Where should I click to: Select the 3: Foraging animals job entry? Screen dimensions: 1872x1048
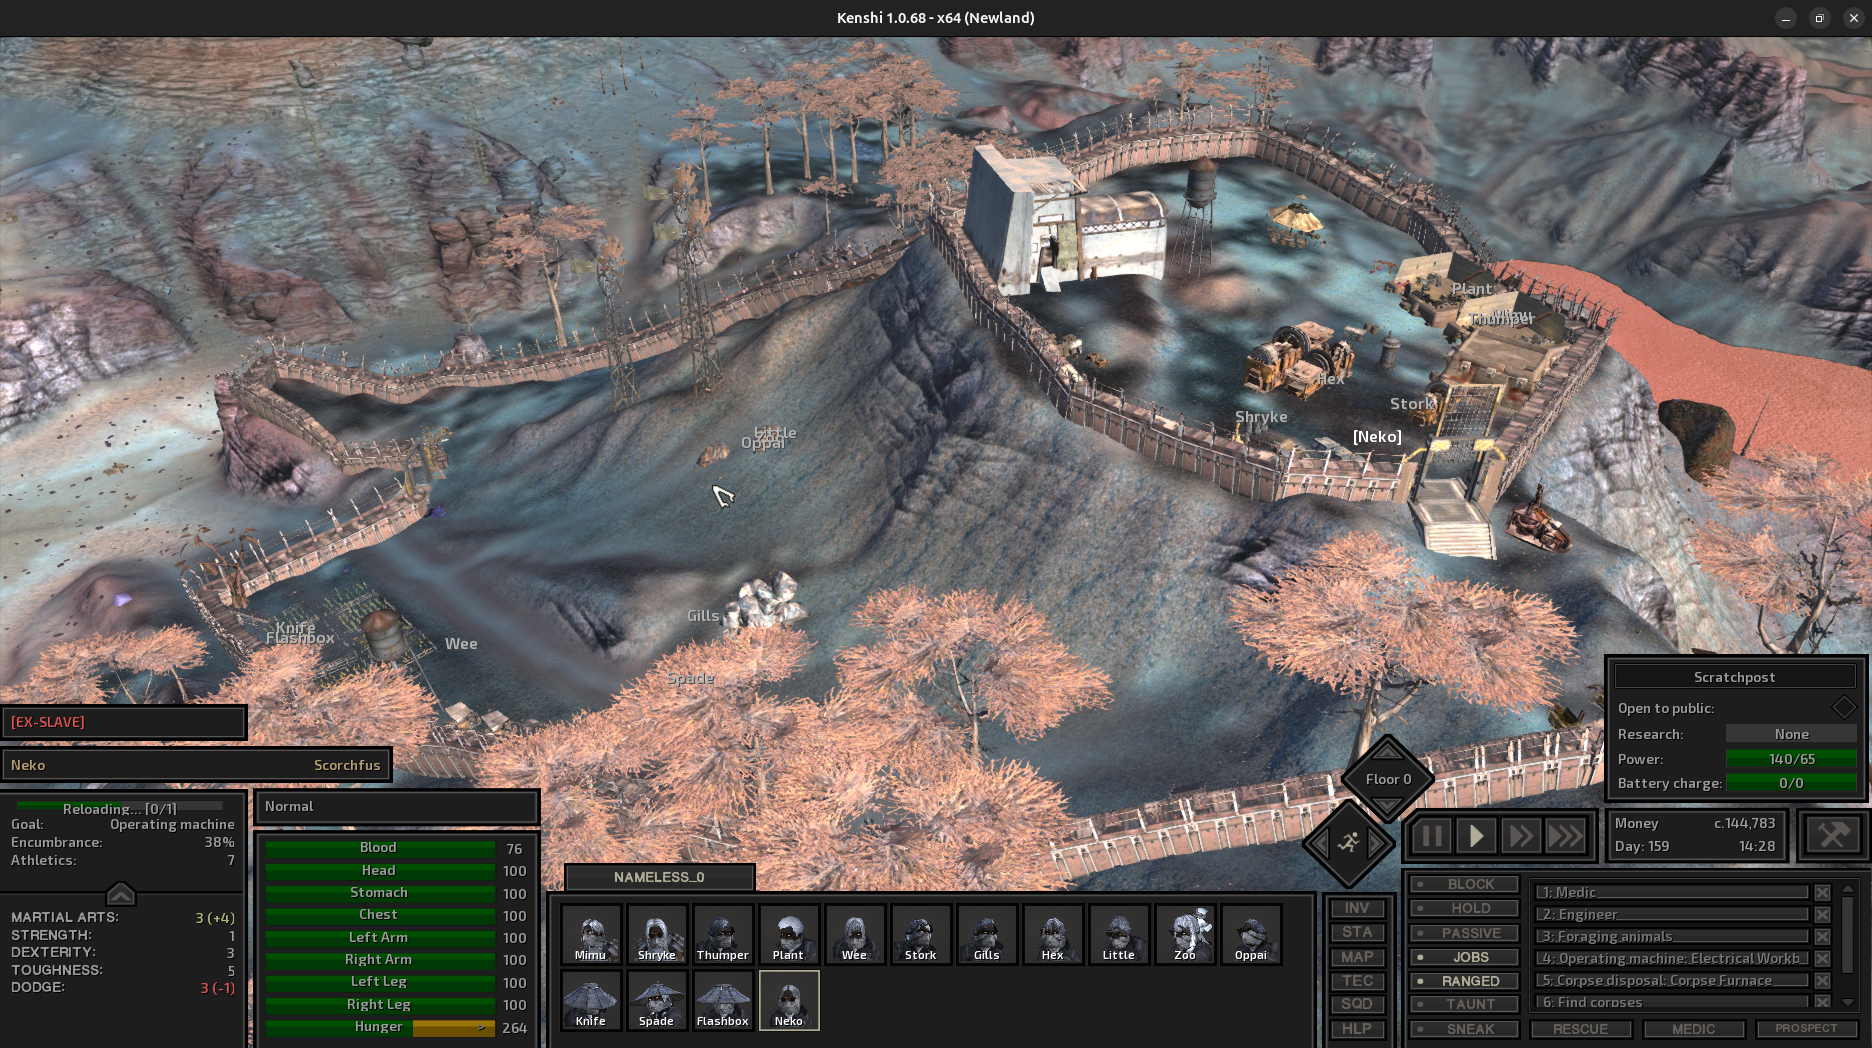(x=1673, y=936)
